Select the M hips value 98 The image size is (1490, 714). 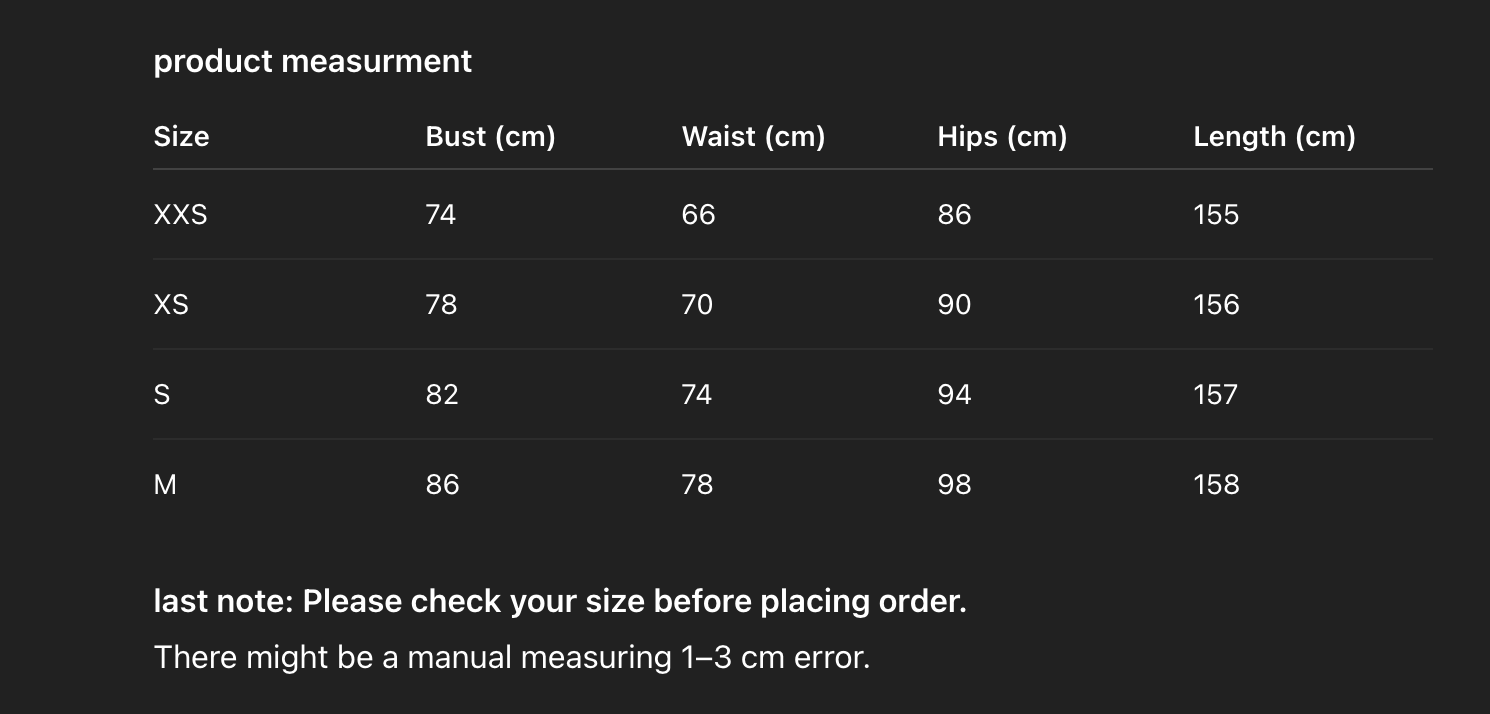pos(954,485)
